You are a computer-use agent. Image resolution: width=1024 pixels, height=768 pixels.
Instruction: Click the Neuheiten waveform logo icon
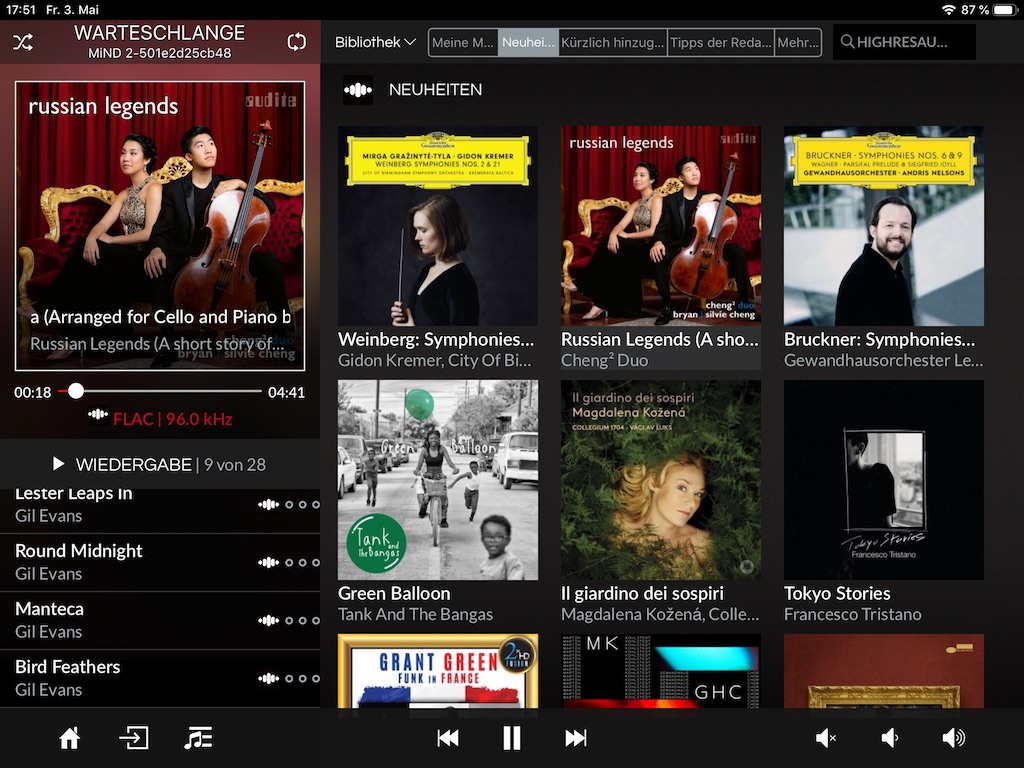358,90
